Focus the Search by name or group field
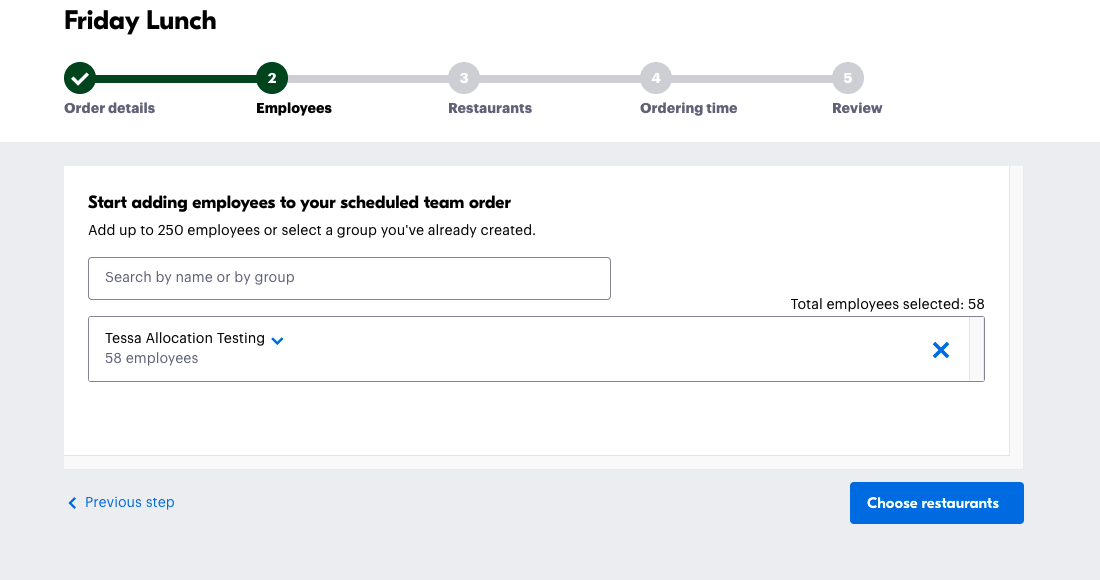Viewport: 1100px width, 580px height. click(x=349, y=278)
